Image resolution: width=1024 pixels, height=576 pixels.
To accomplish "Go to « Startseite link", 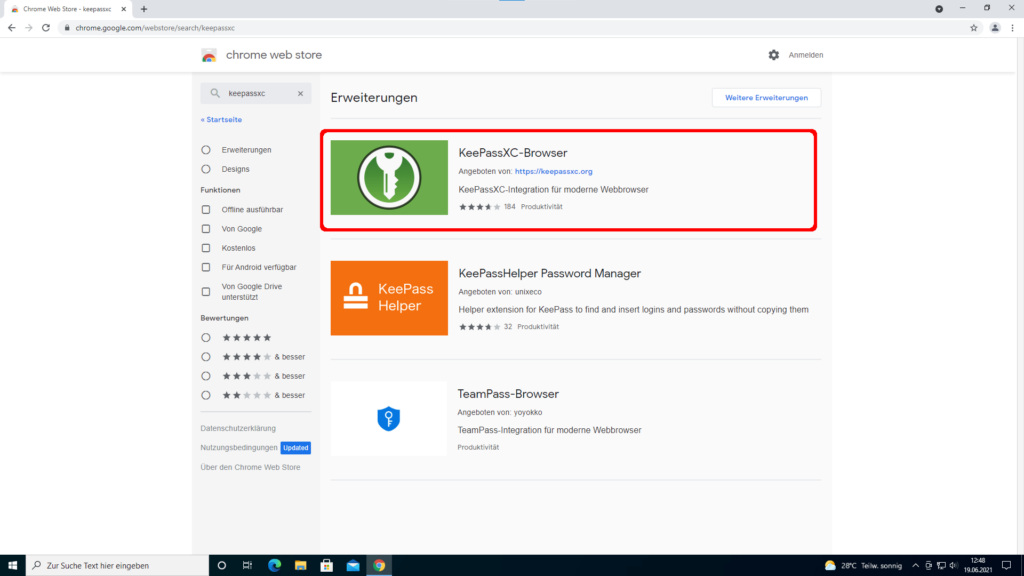I will click(x=221, y=120).
